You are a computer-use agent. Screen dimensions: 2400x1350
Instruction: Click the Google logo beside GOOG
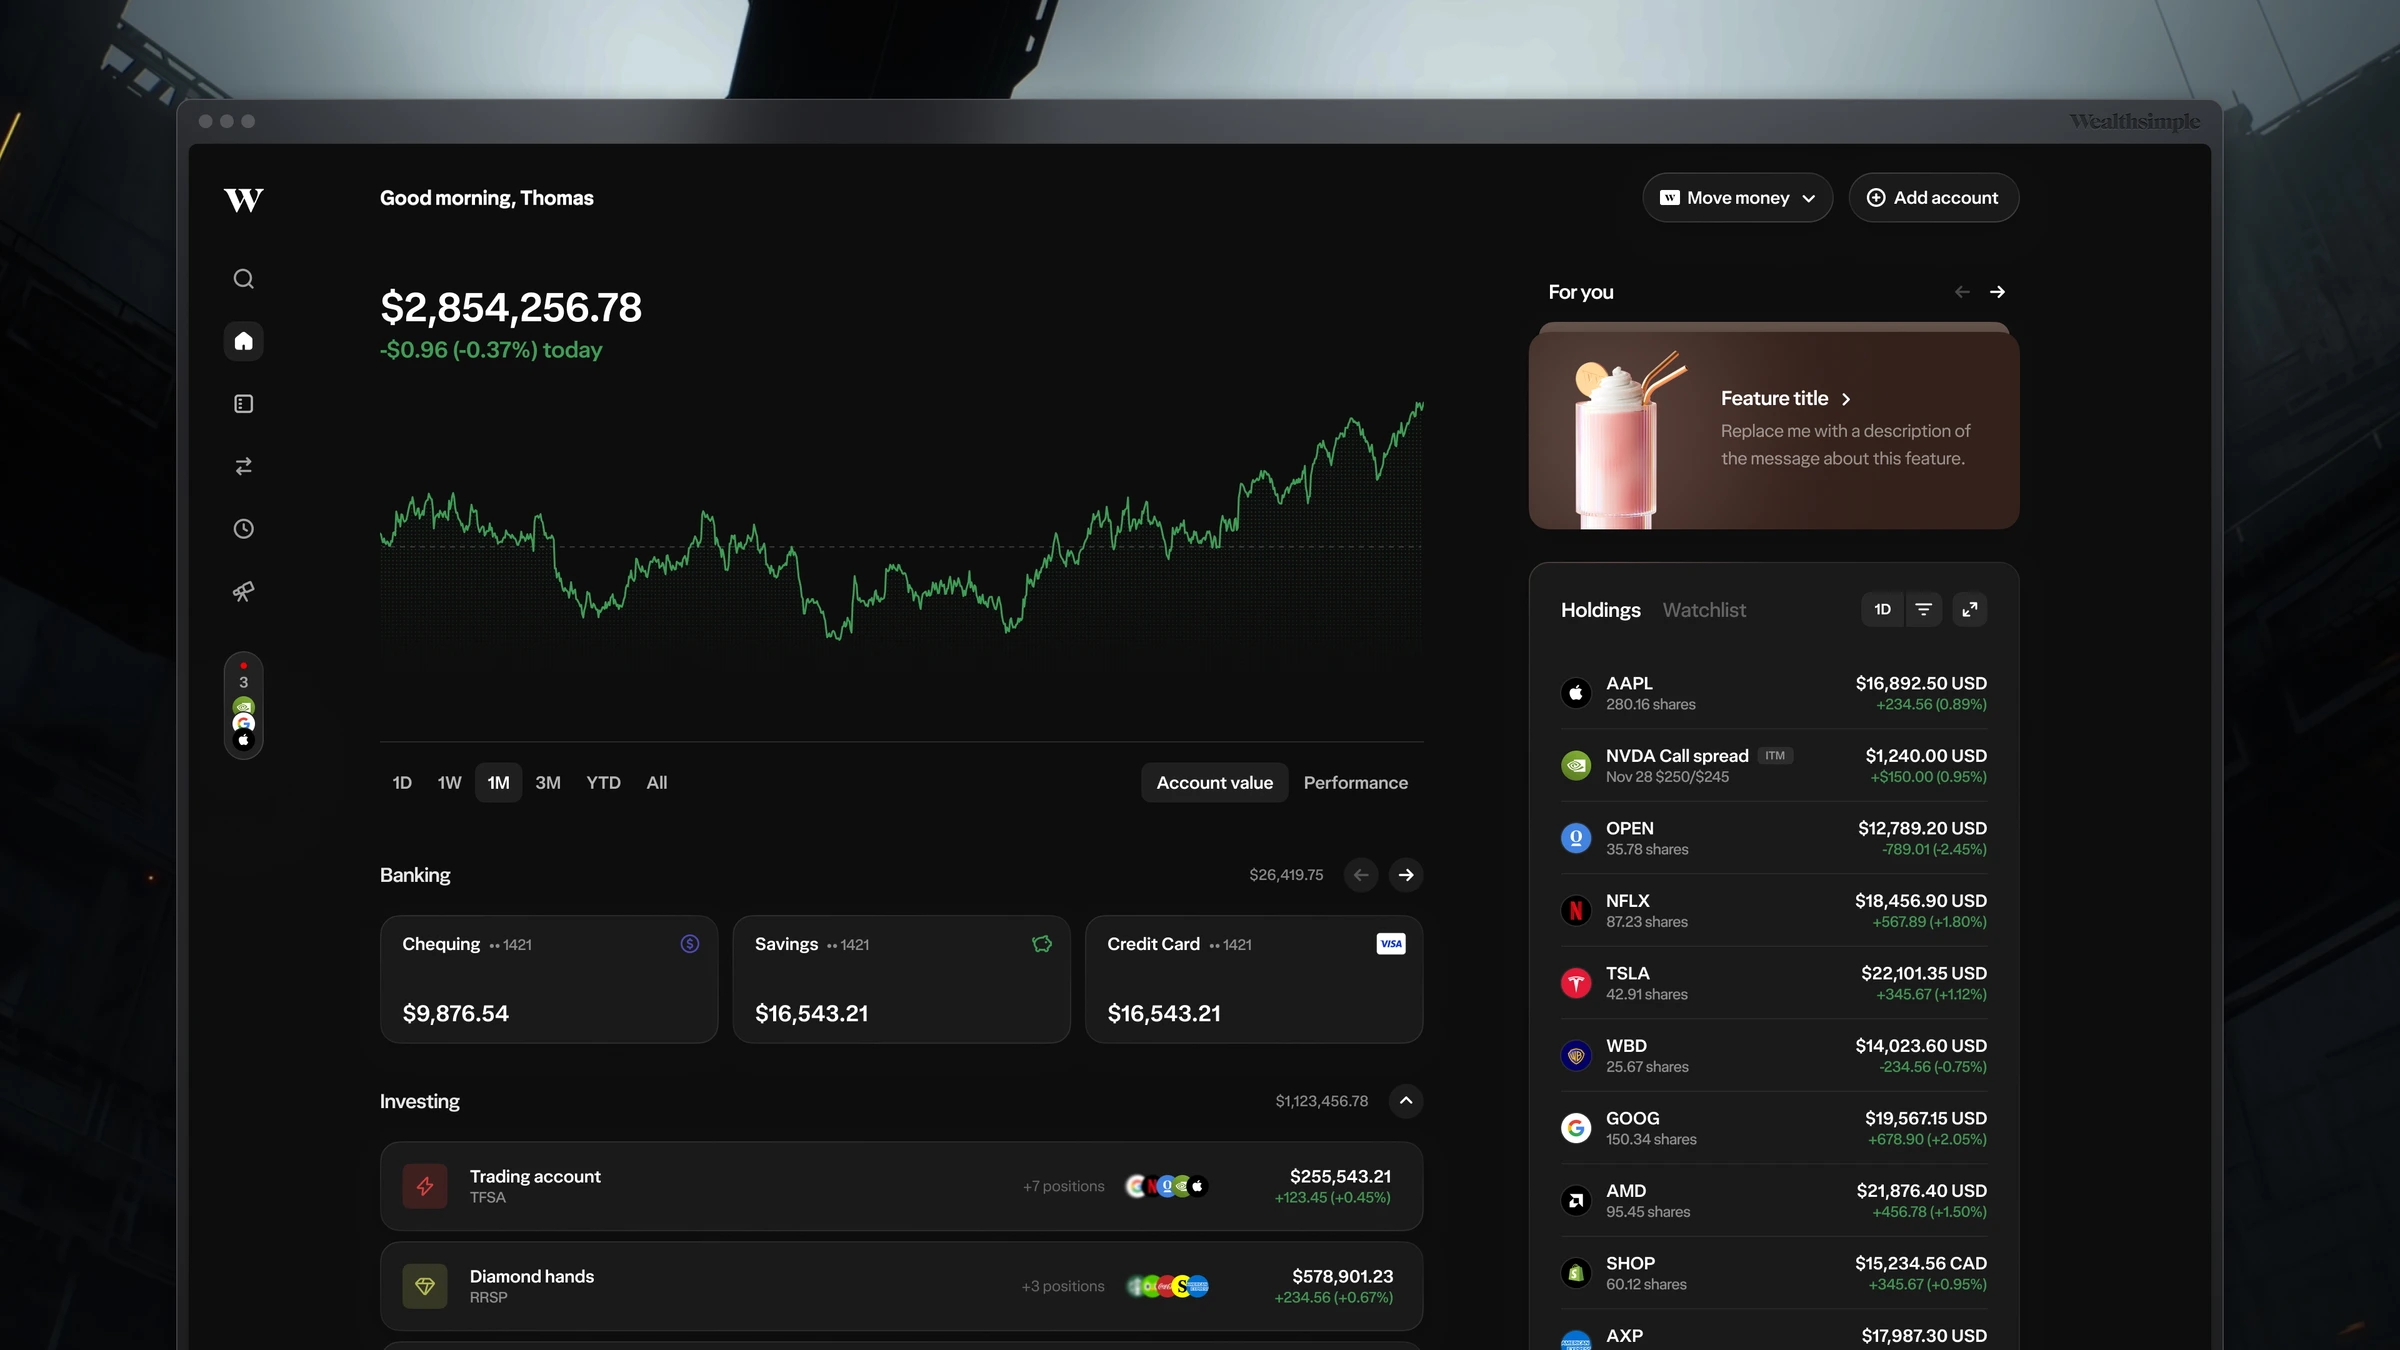pyautogui.click(x=1576, y=1128)
